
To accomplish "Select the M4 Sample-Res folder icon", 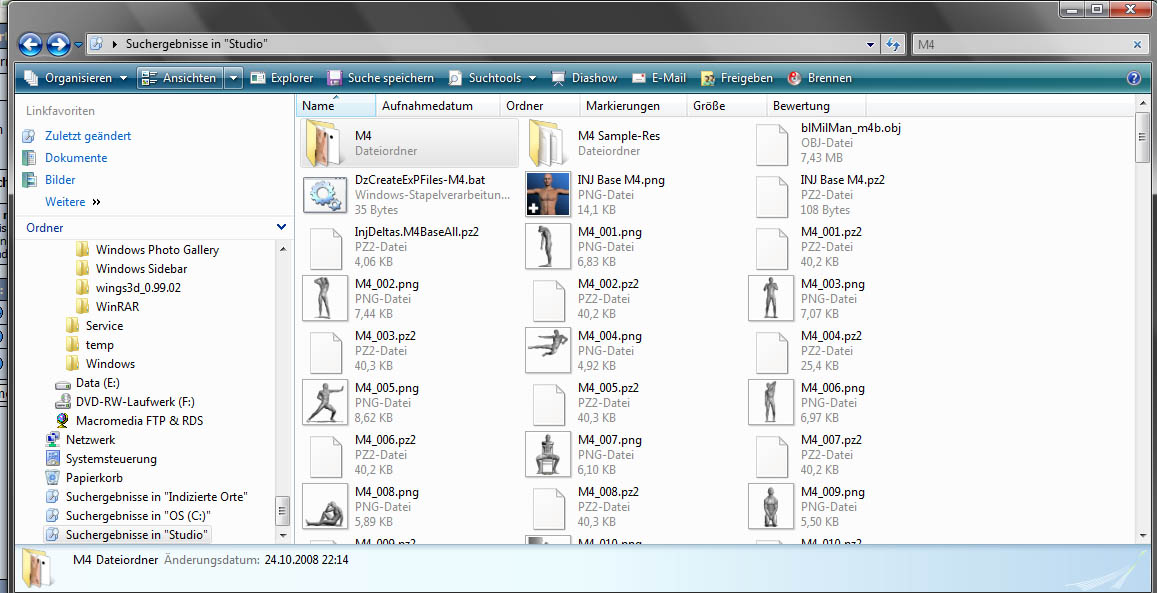I will tap(547, 143).
